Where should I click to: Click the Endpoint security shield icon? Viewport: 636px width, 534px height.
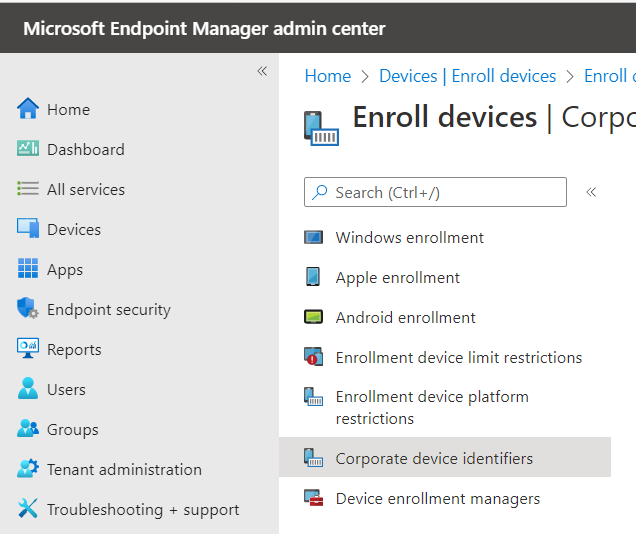click(x=28, y=308)
